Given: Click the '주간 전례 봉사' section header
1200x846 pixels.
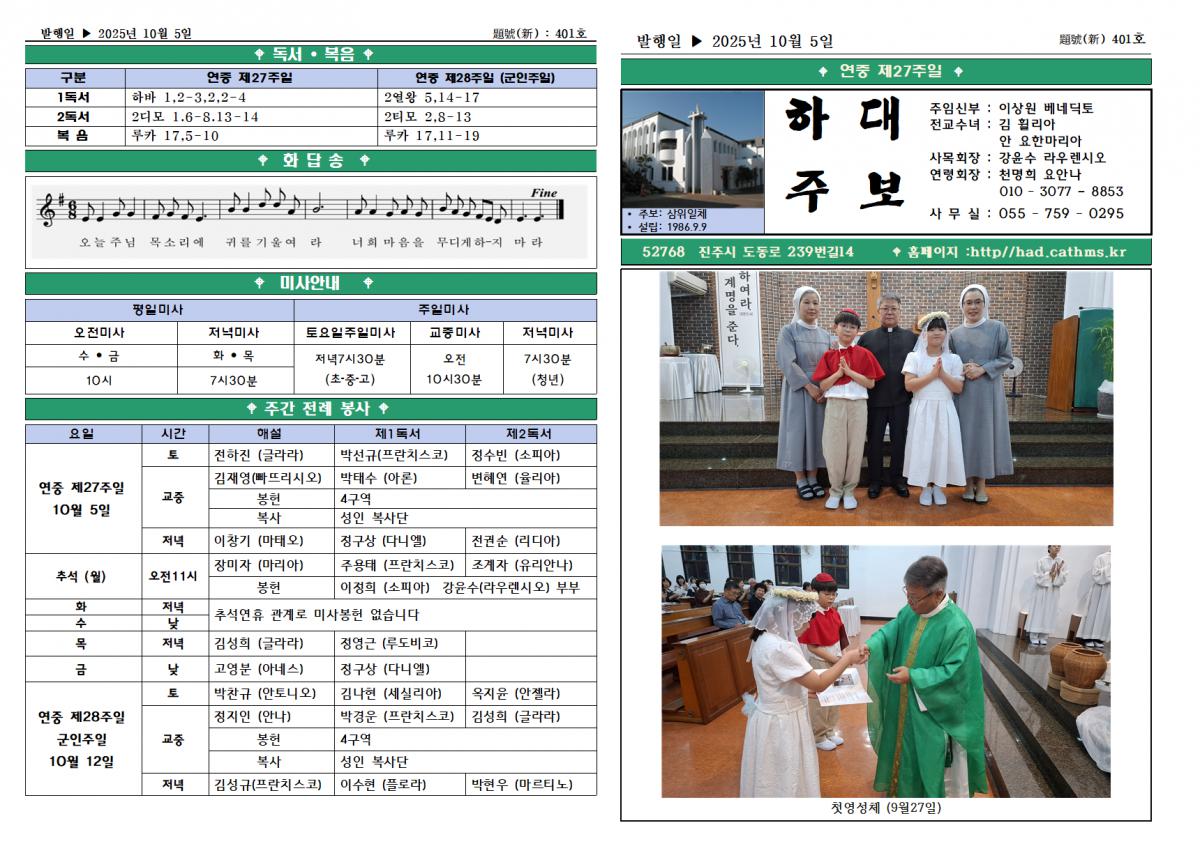Looking at the screenshot, I should point(311,409).
